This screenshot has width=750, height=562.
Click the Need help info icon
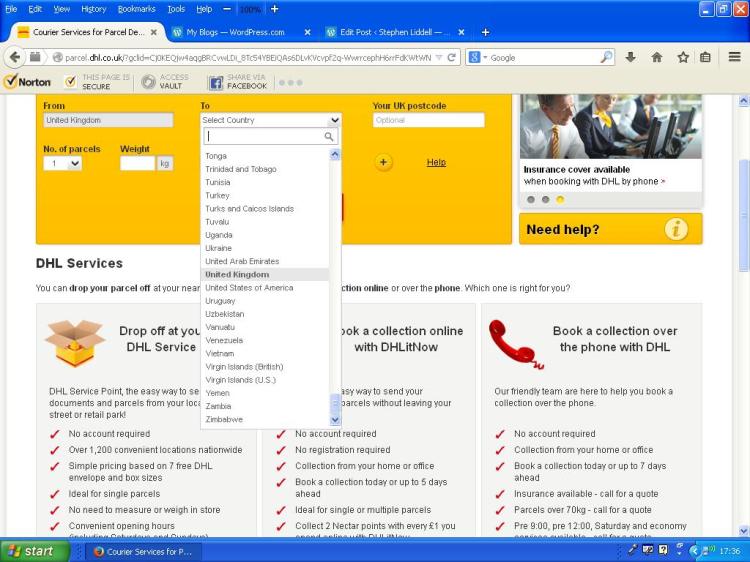point(676,229)
